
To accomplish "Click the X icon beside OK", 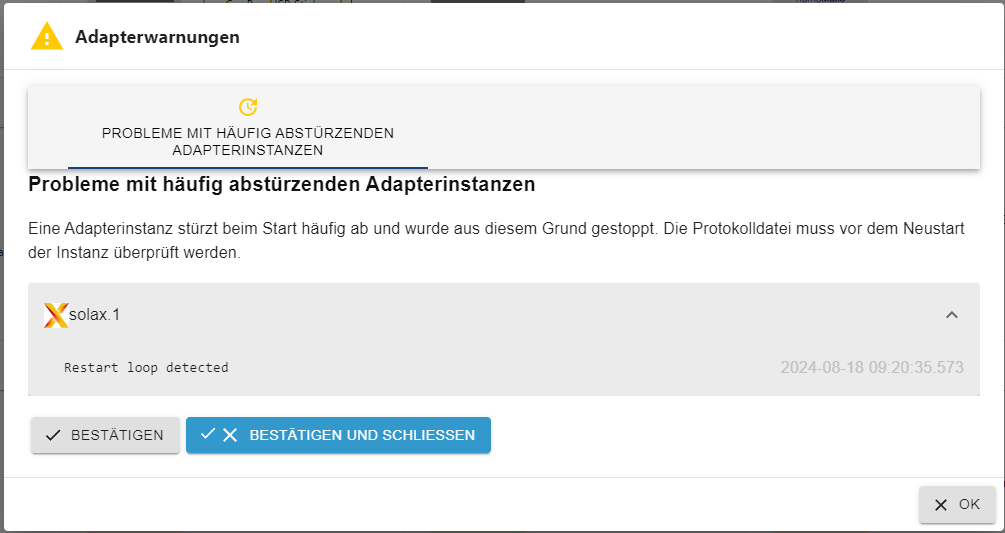I will tap(941, 505).
